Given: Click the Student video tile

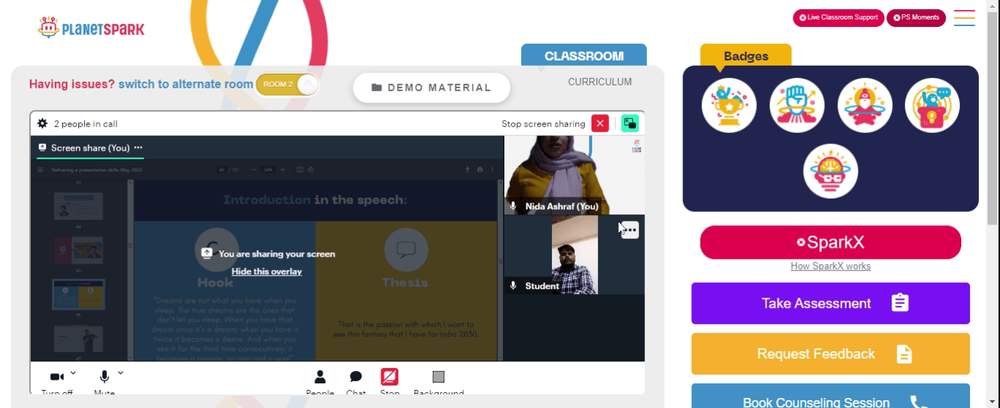Looking at the screenshot, I should pyautogui.click(x=575, y=254).
